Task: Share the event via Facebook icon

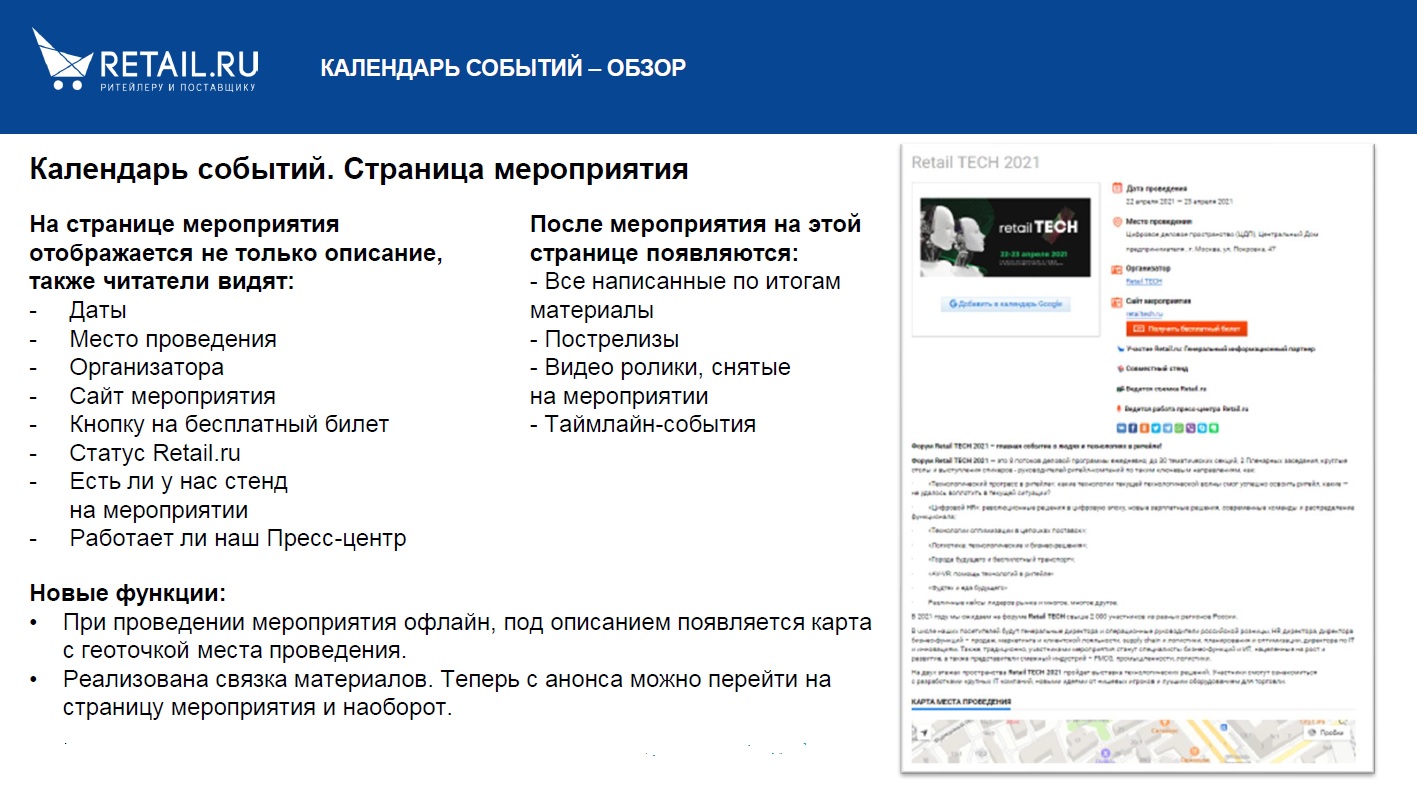Action: (1132, 428)
